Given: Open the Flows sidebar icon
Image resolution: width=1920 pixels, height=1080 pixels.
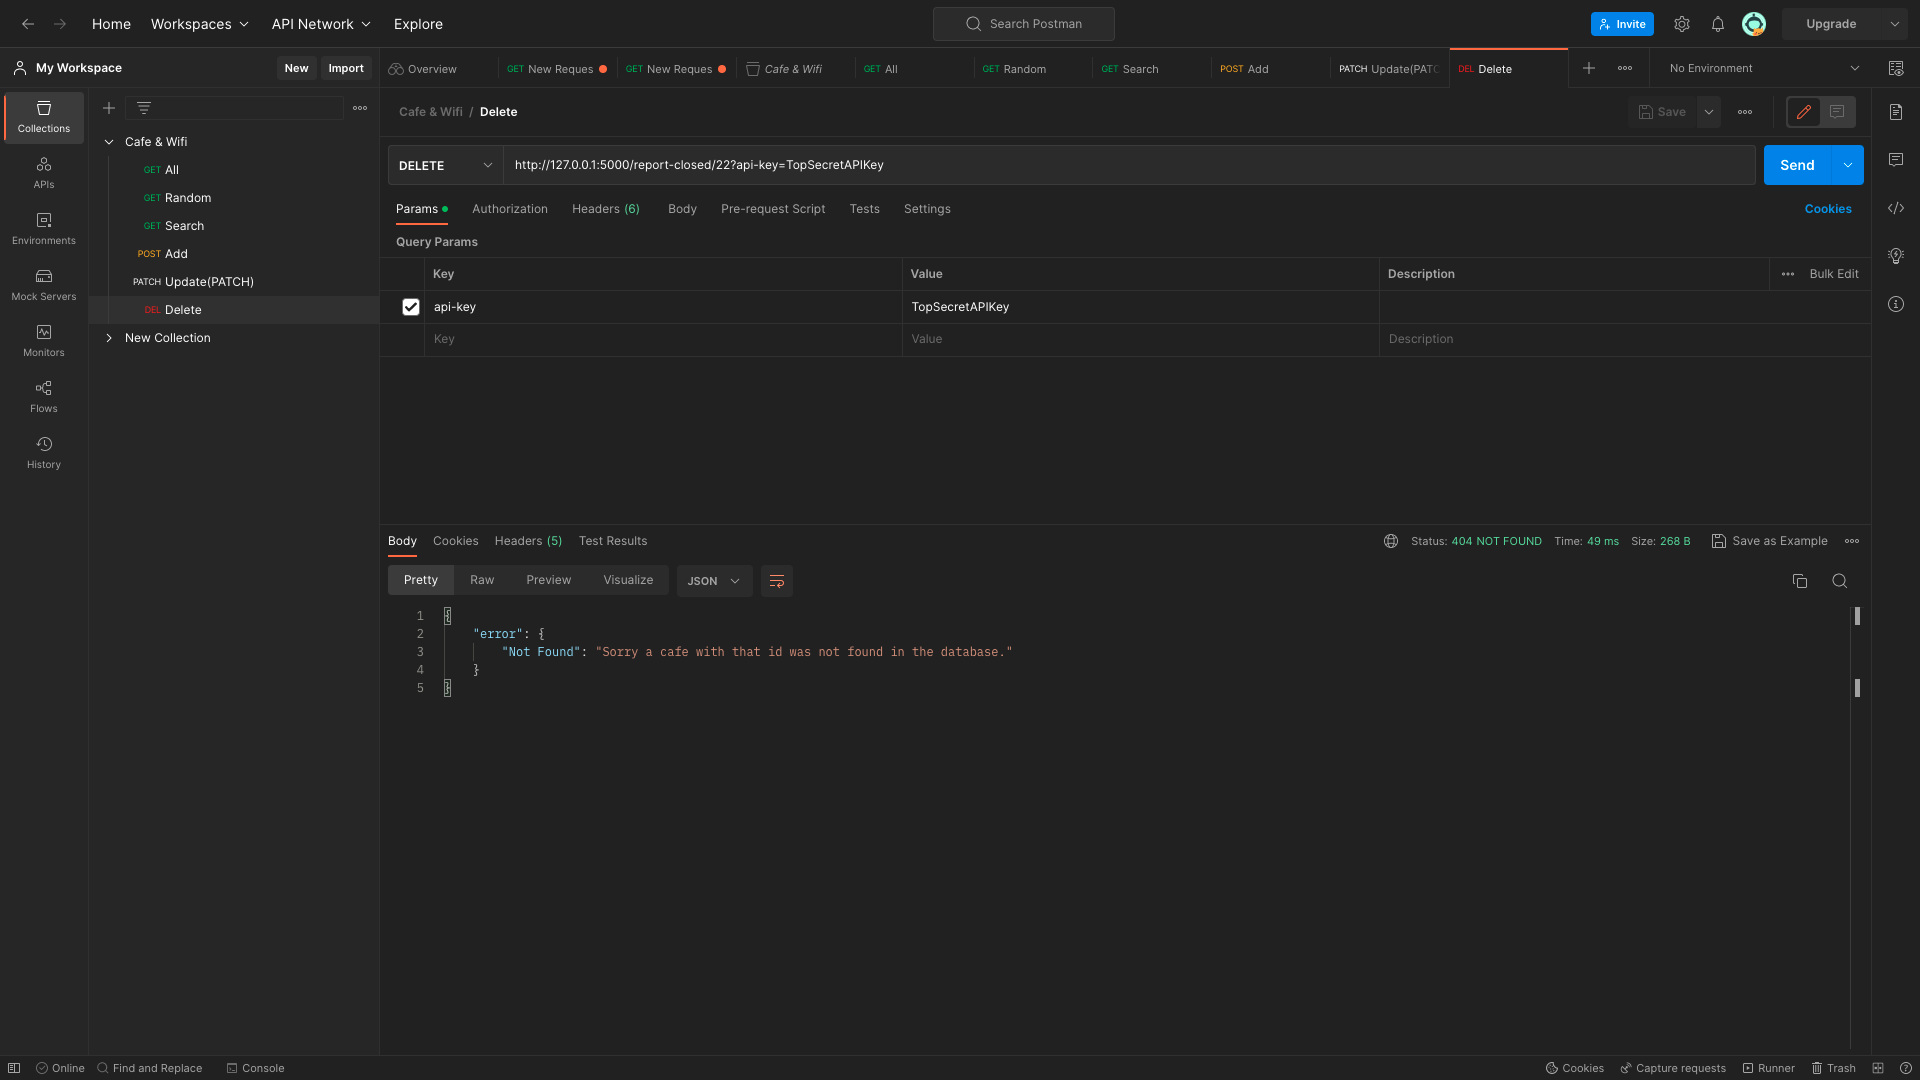Looking at the screenshot, I should coord(43,397).
